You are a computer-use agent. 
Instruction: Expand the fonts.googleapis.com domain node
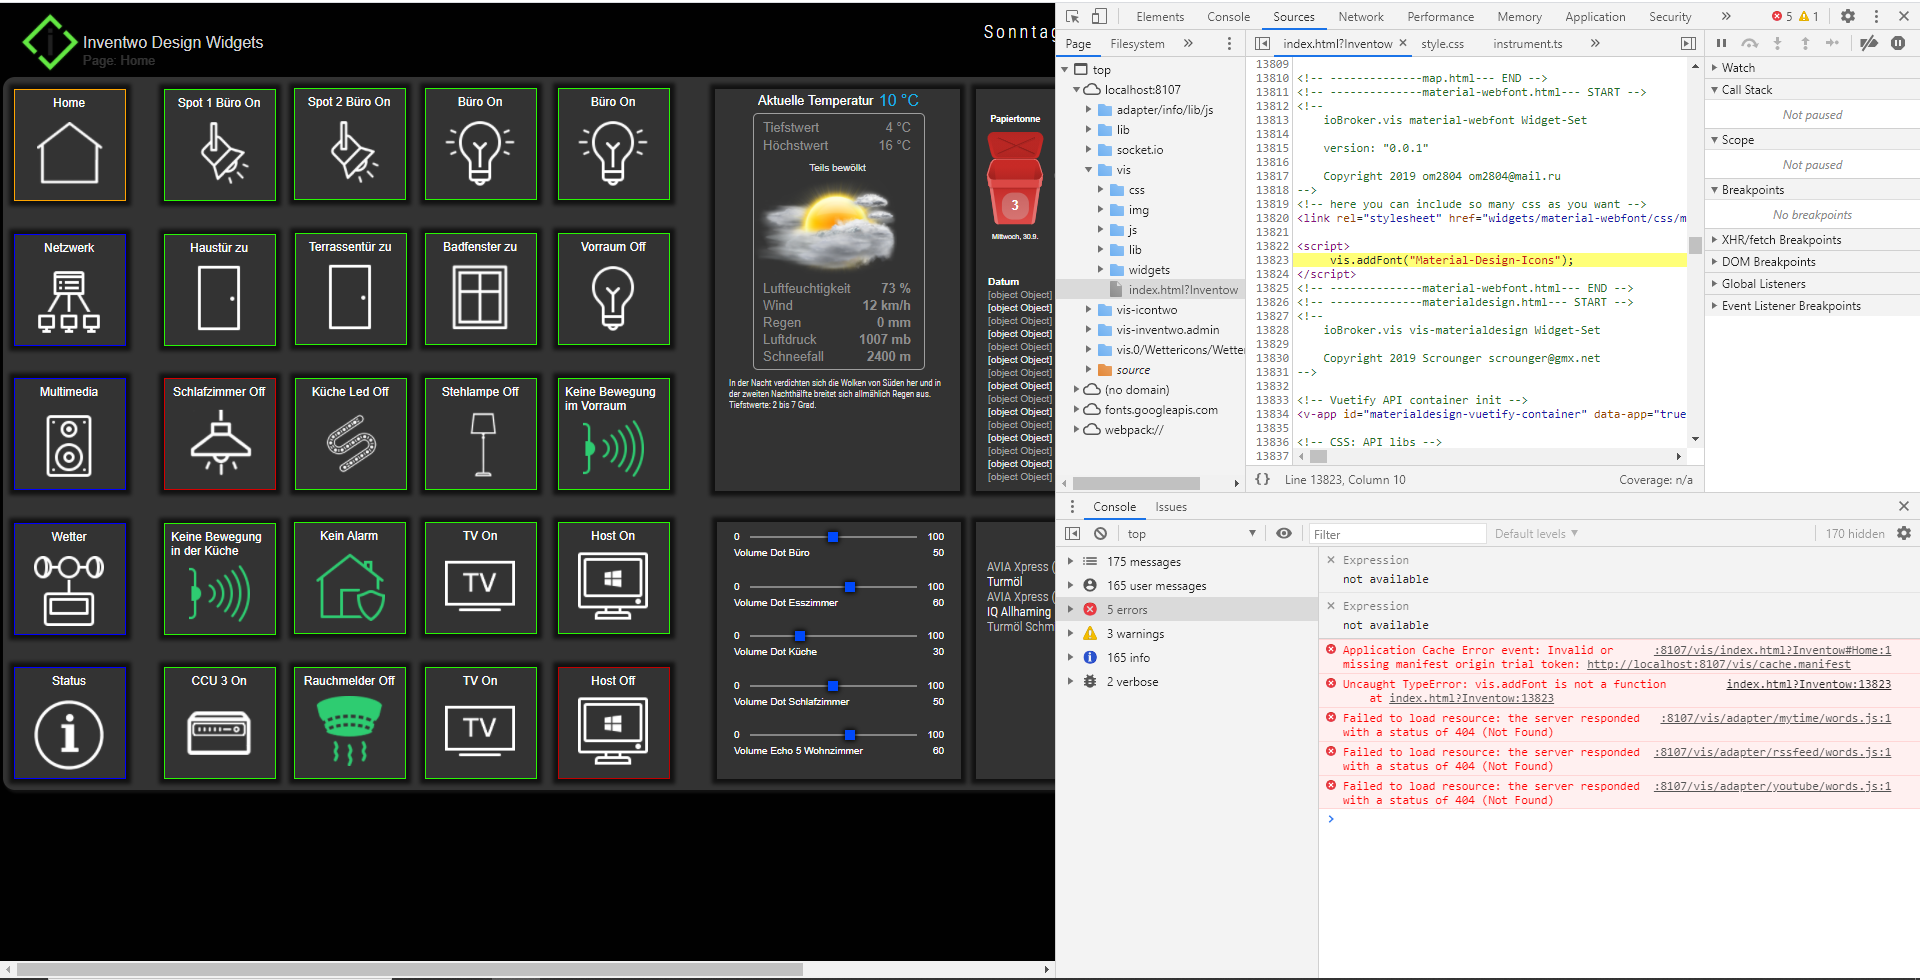(x=1077, y=410)
